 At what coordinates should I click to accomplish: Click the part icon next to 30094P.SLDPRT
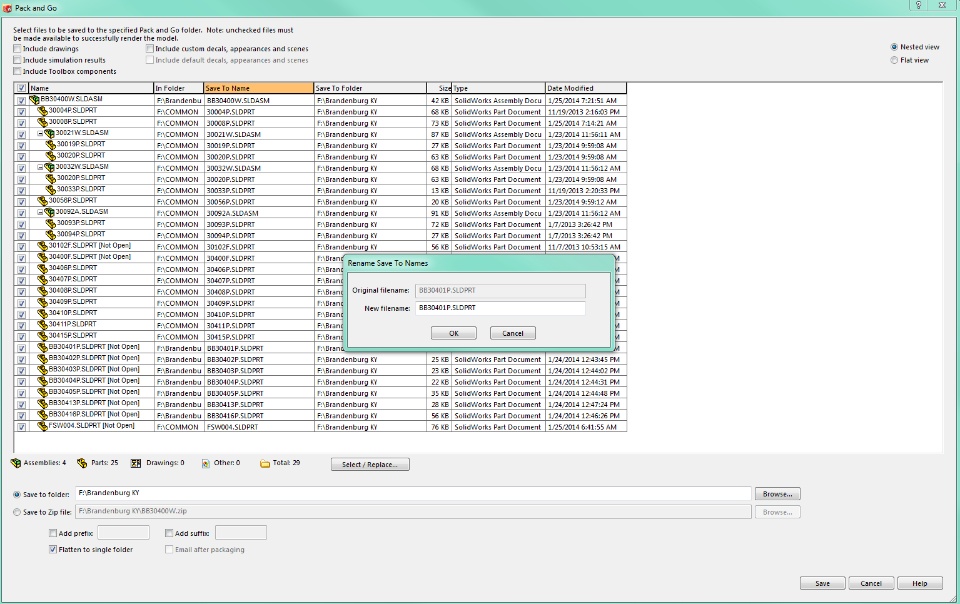51,235
